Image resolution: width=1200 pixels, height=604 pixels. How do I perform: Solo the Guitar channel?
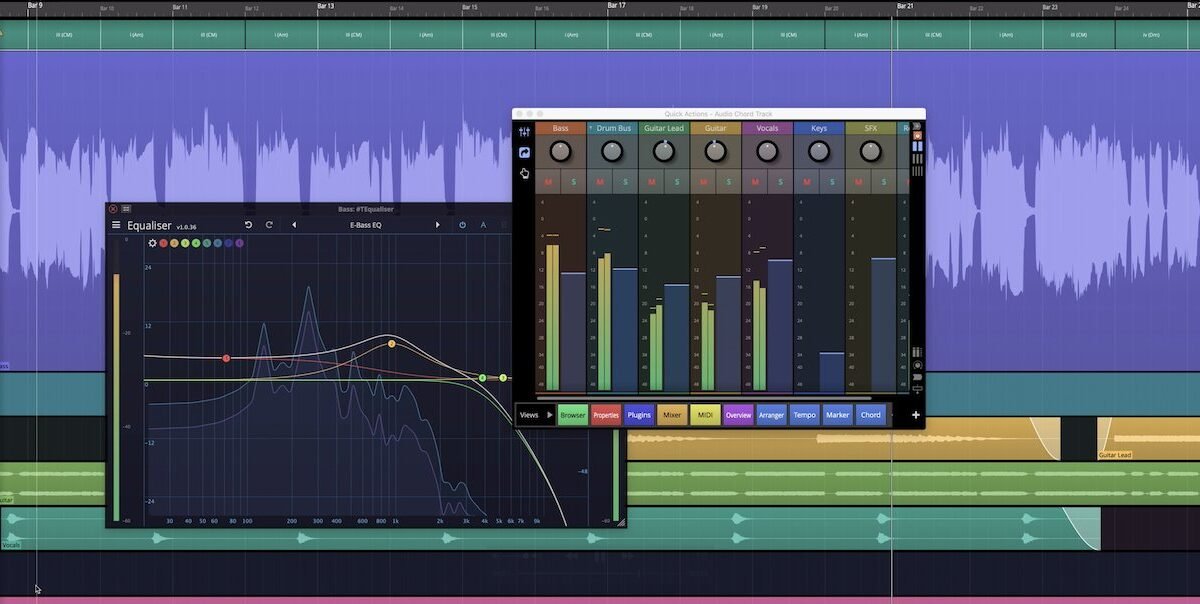pos(729,182)
